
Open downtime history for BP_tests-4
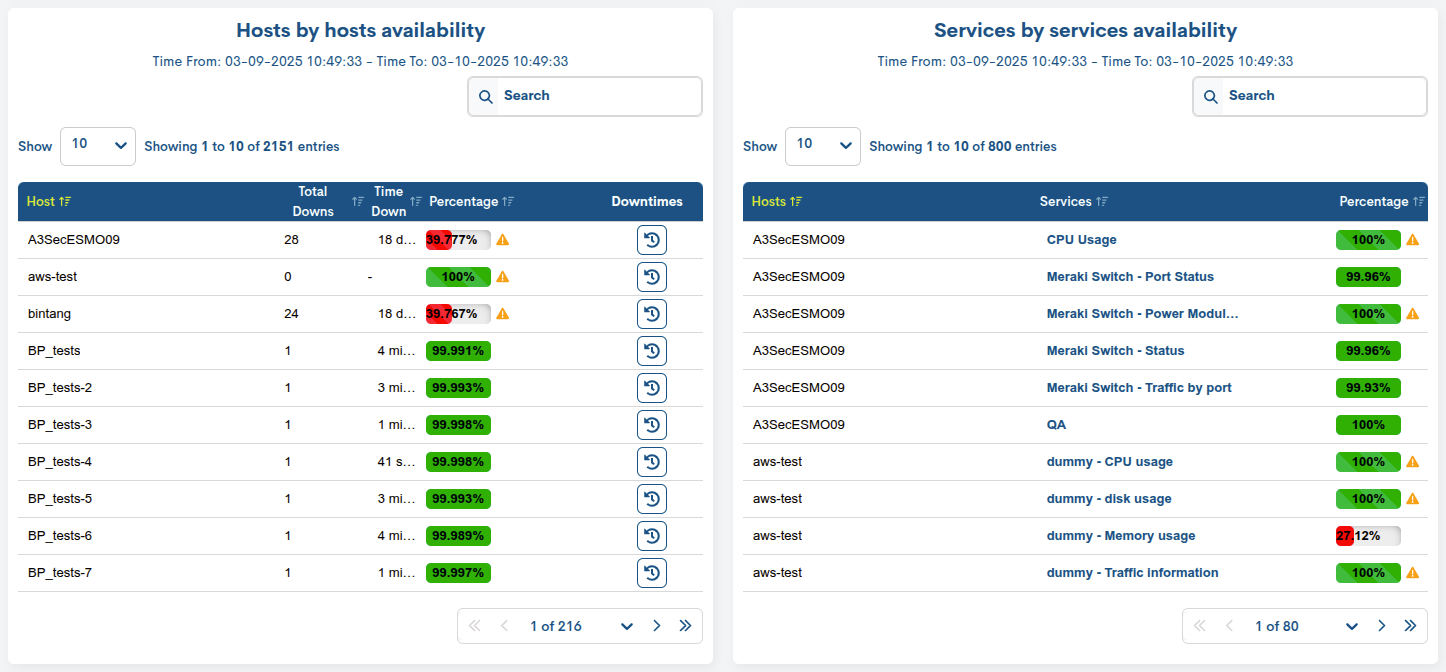[x=651, y=461]
